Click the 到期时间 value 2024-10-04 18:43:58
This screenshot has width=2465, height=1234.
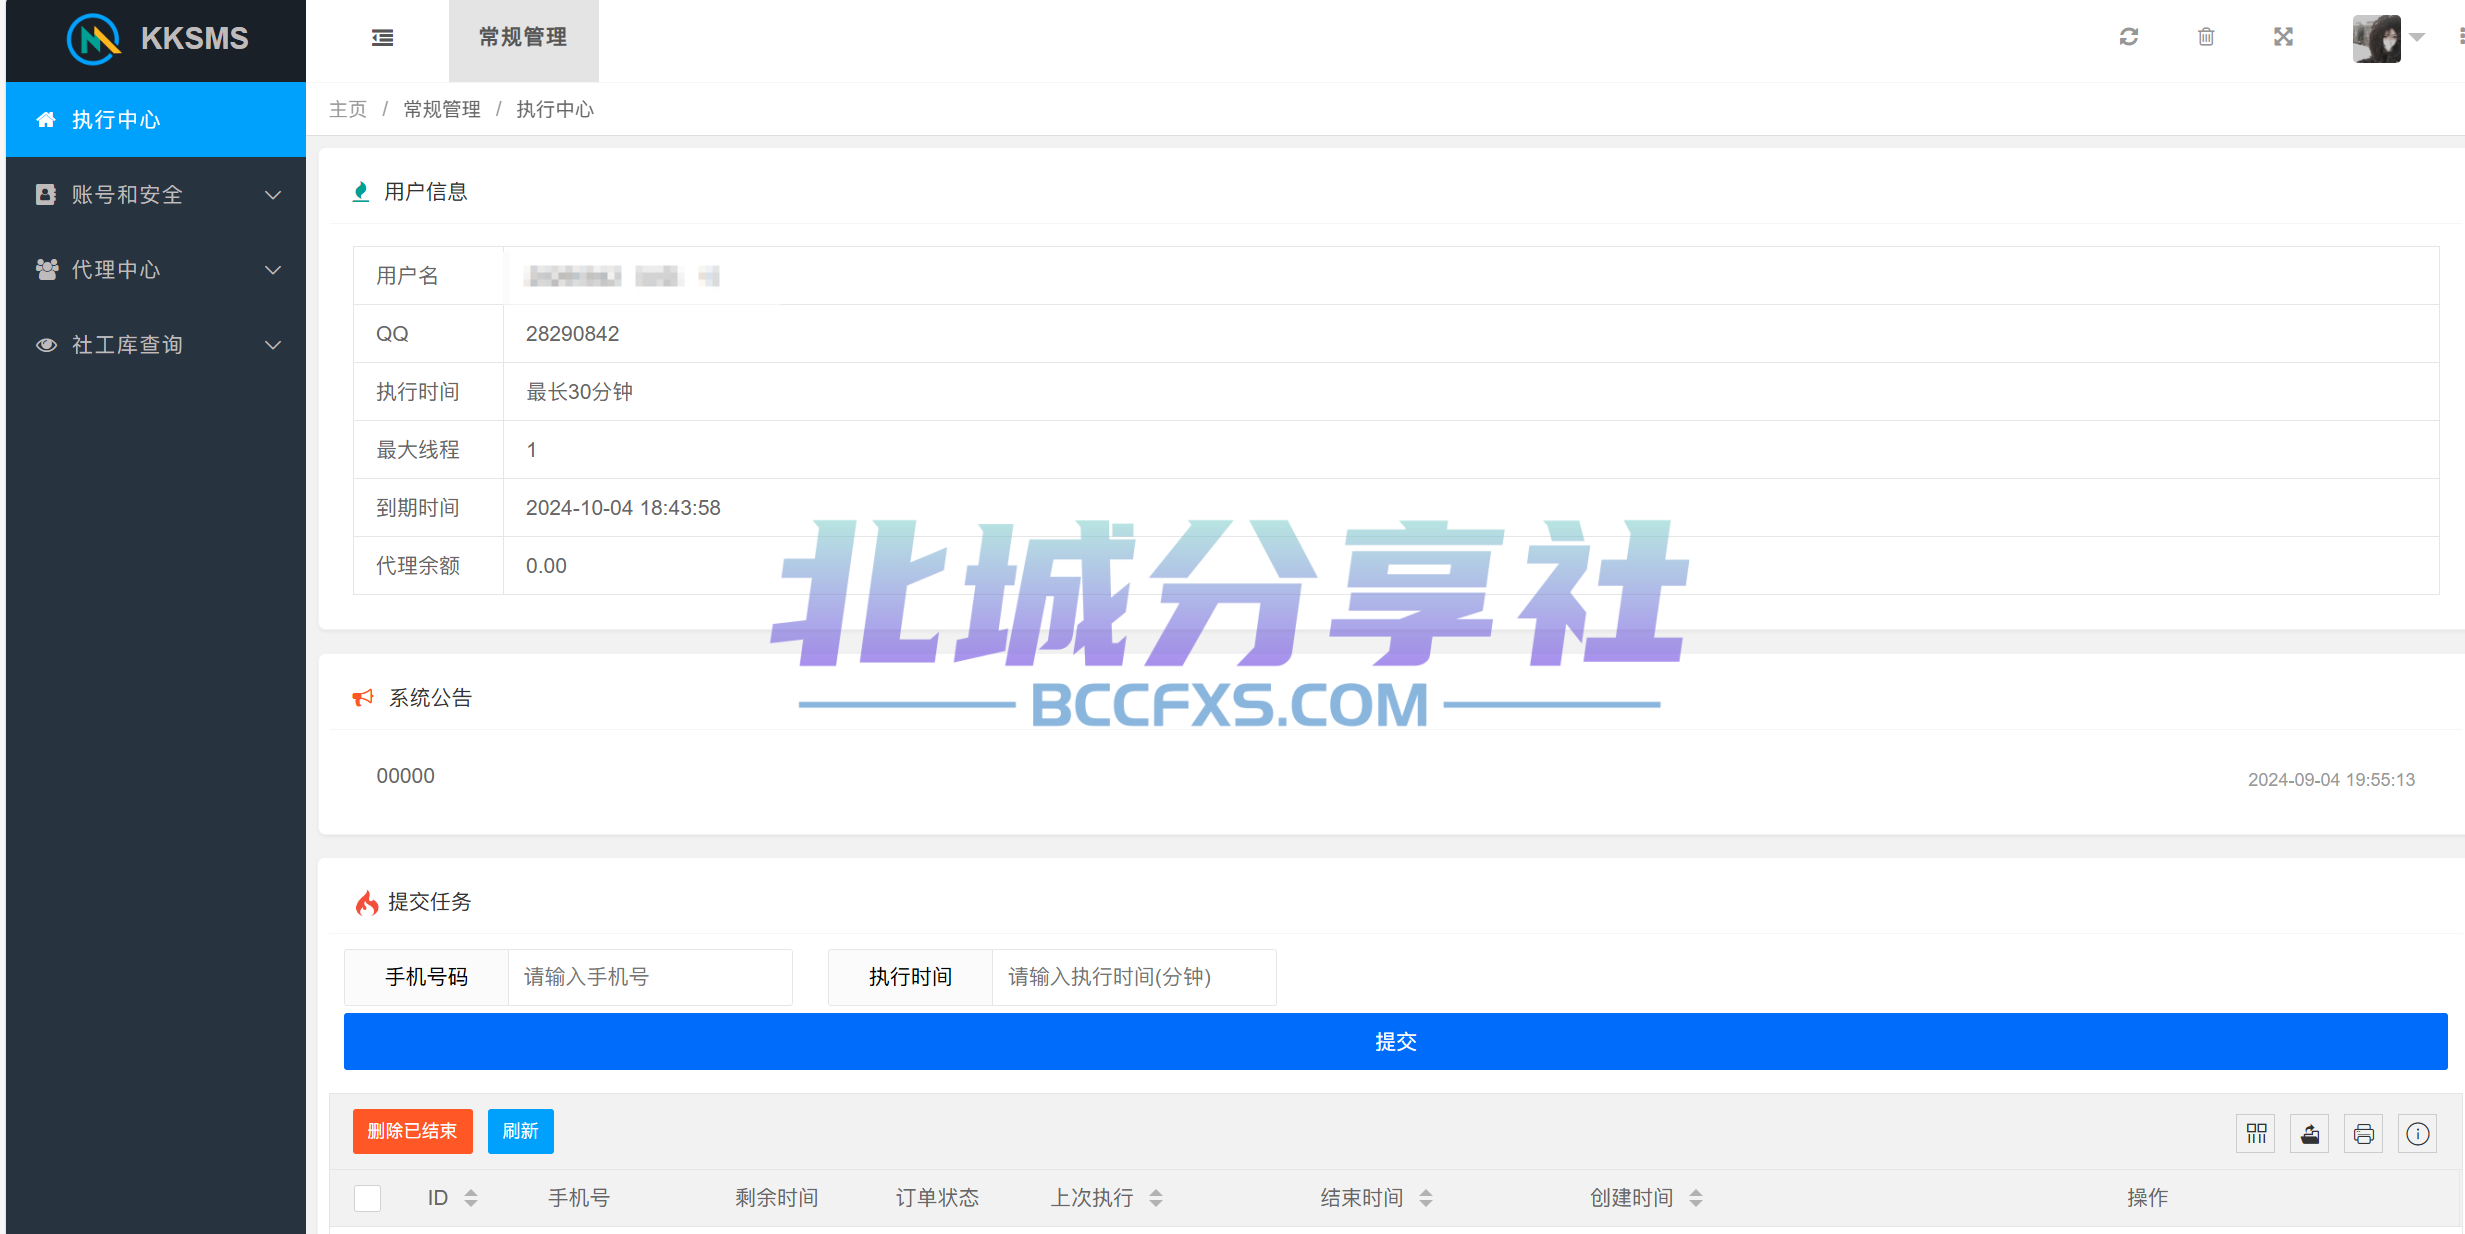click(x=623, y=508)
